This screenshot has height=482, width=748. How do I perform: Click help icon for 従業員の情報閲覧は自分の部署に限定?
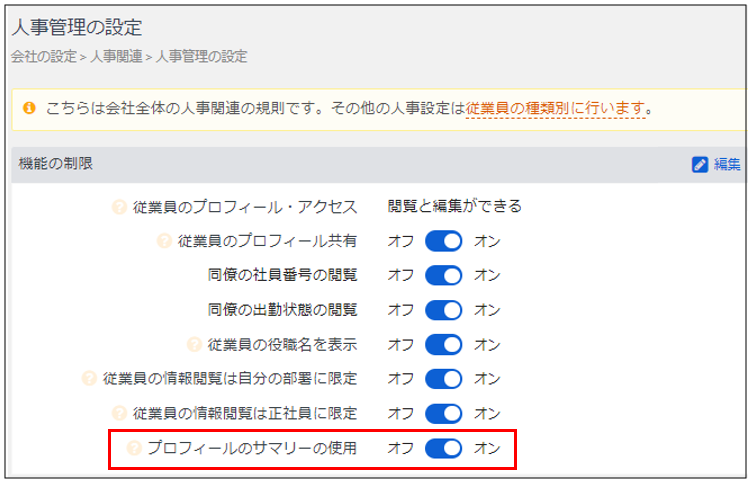[91, 379]
